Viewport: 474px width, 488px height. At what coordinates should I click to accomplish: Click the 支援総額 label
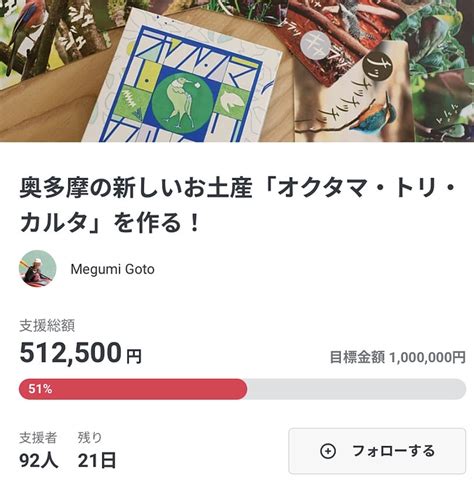[x=47, y=326]
